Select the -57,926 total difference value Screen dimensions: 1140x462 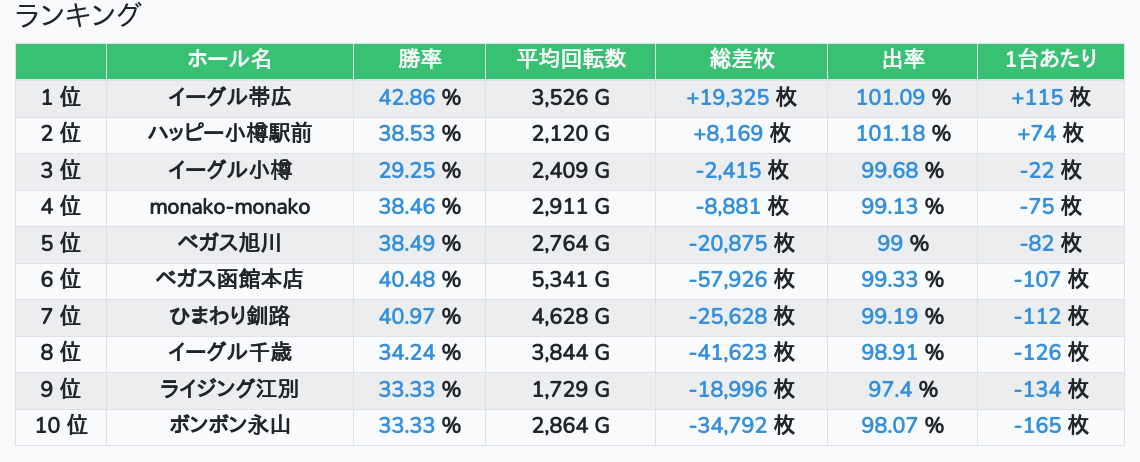[x=728, y=280]
